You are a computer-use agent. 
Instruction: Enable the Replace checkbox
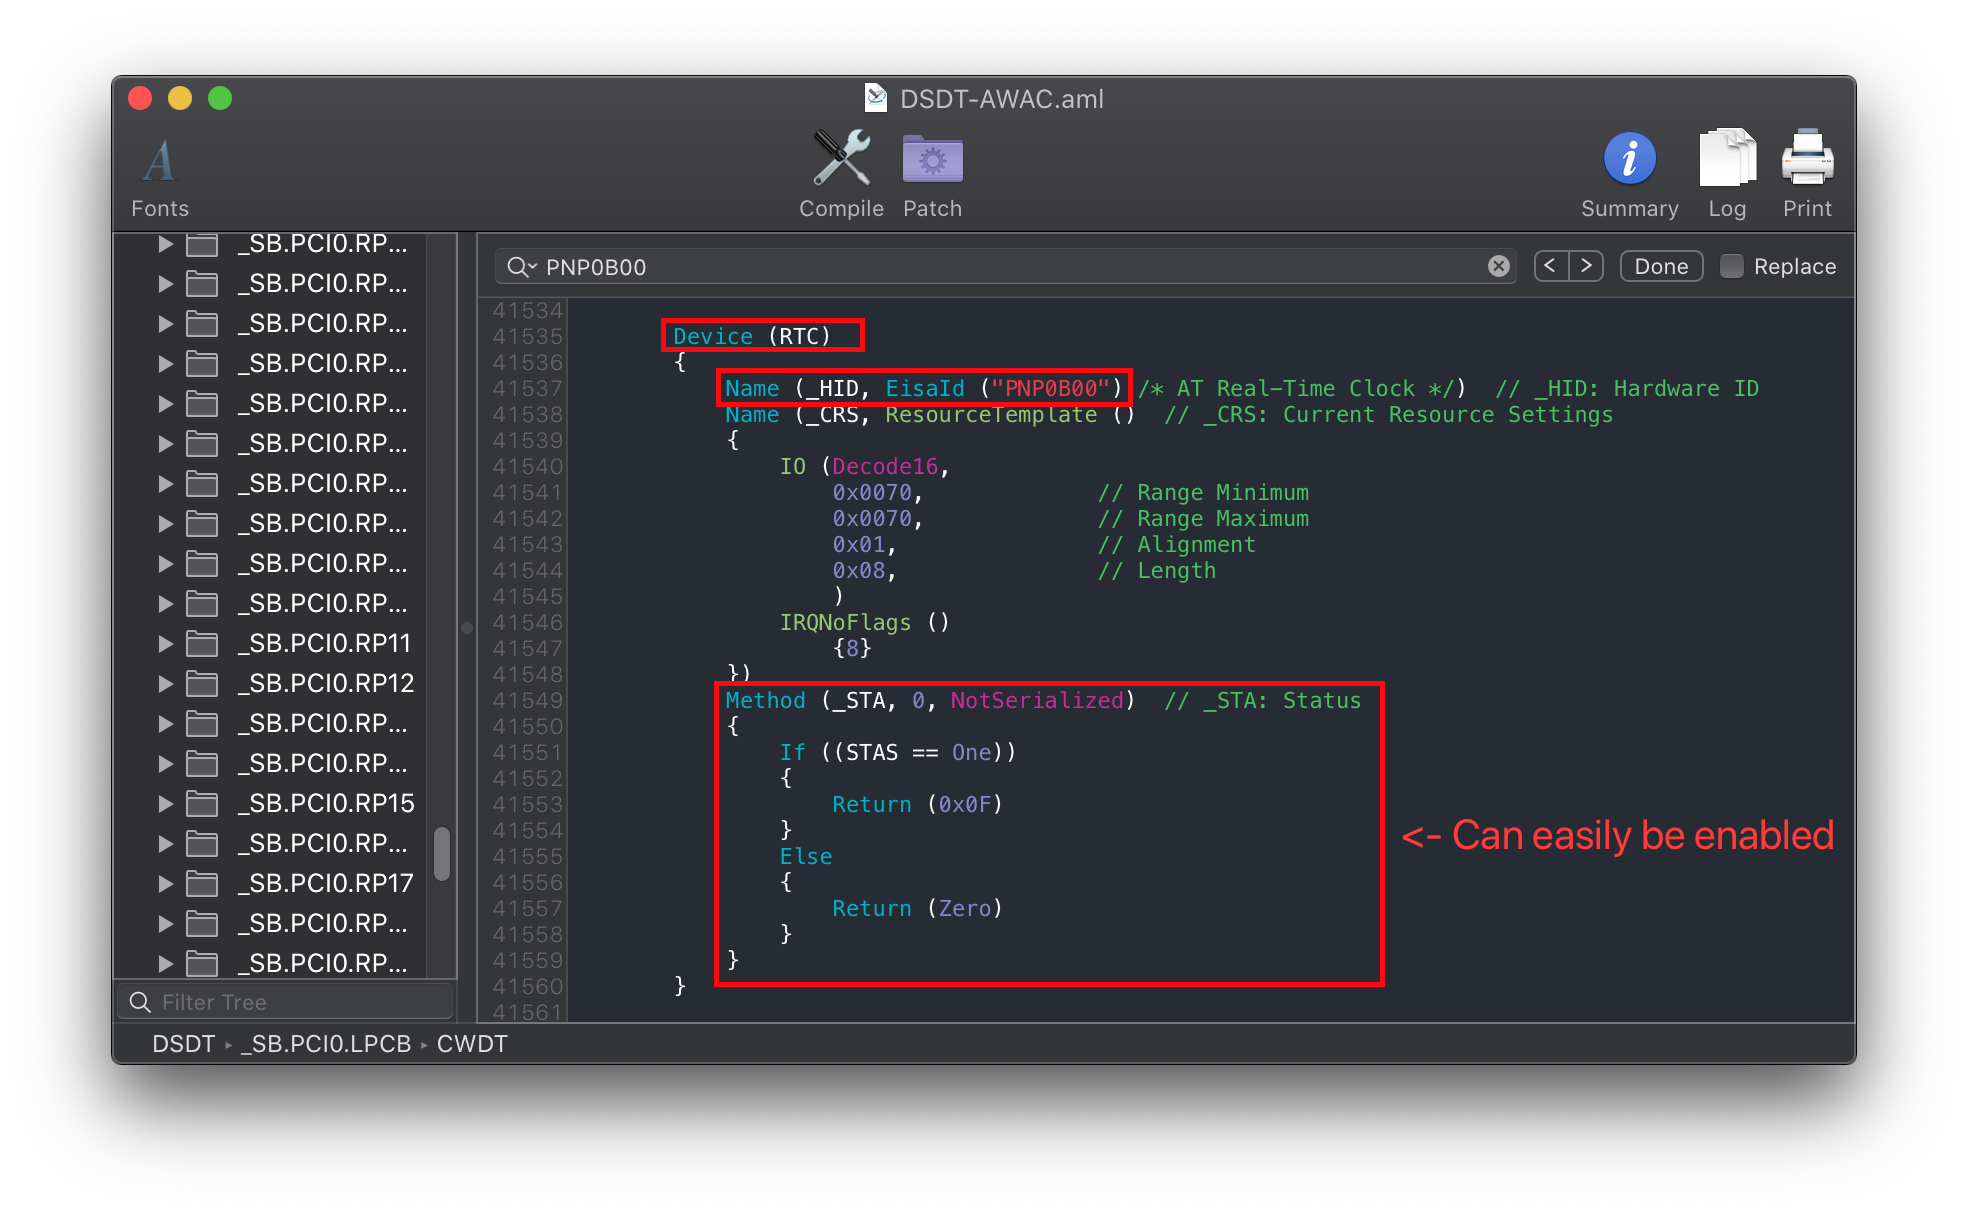1732,266
